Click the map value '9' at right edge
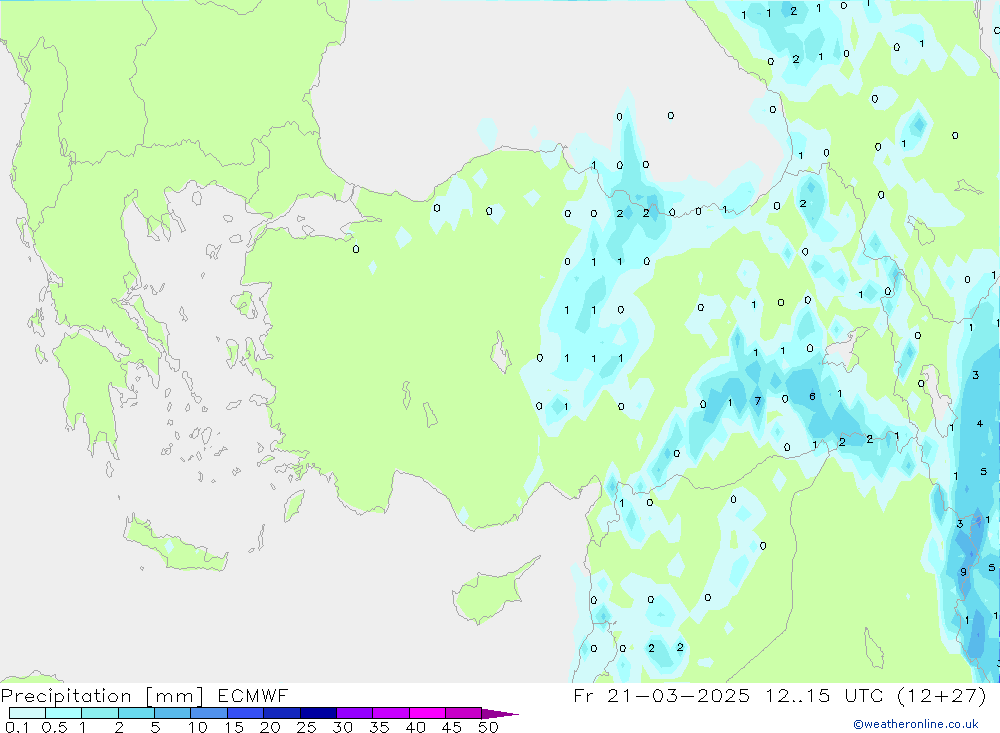 click(x=963, y=572)
